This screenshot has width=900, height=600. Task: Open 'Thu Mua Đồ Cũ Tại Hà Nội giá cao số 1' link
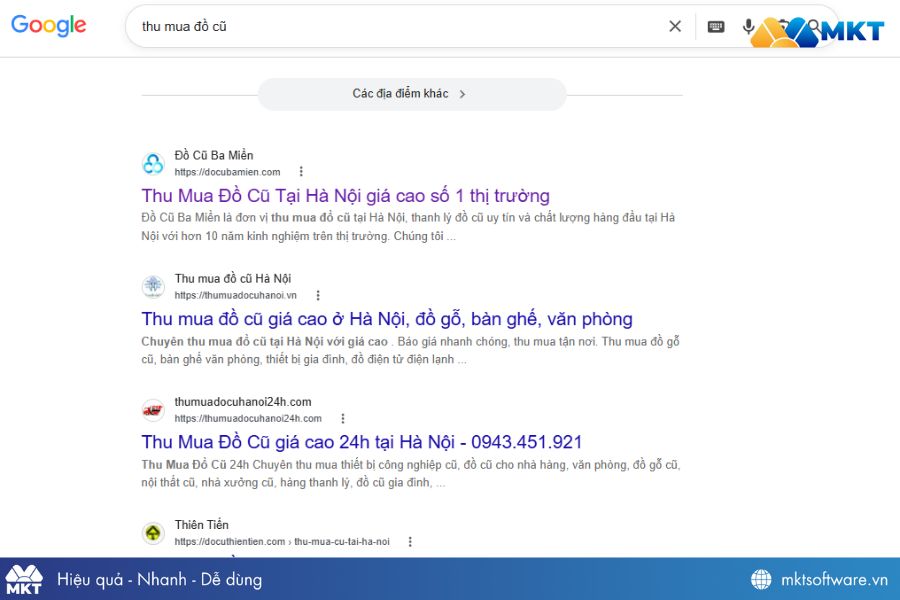coord(346,196)
